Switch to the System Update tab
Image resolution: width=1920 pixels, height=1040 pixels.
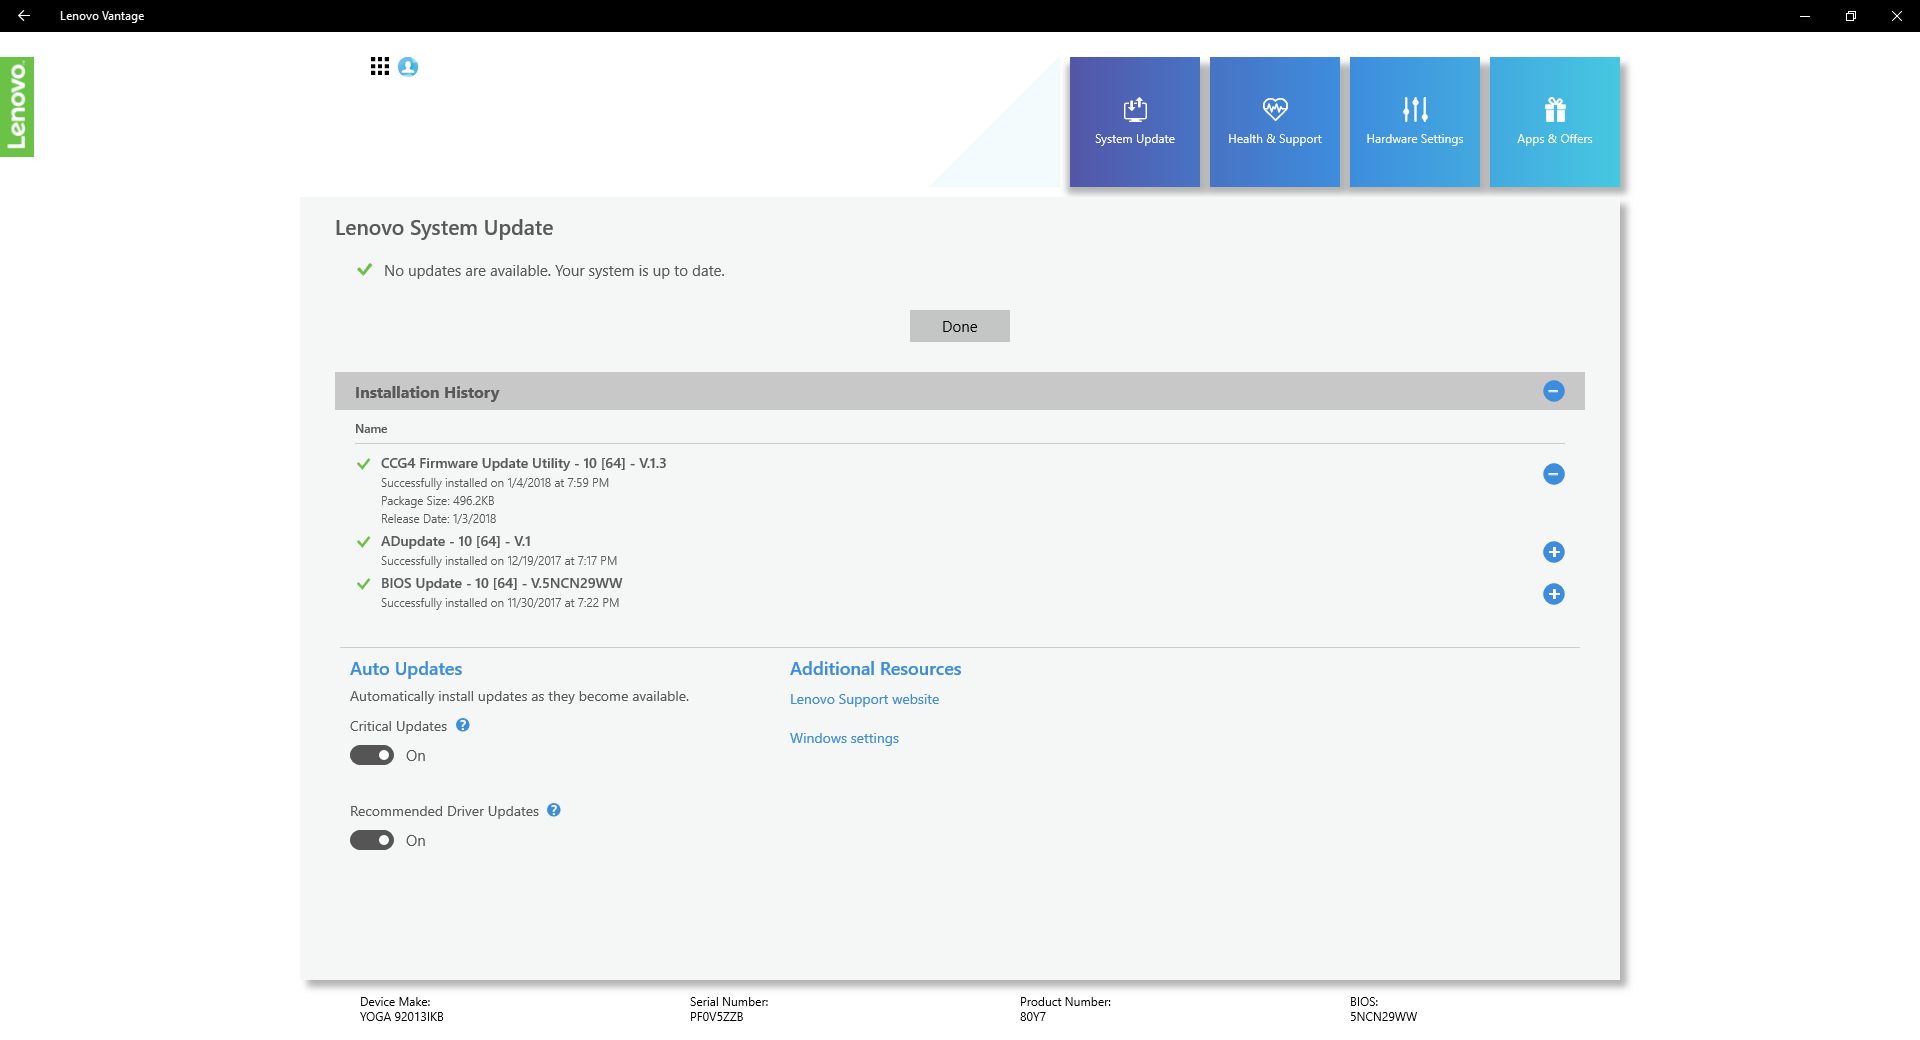click(x=1134, y=121)
